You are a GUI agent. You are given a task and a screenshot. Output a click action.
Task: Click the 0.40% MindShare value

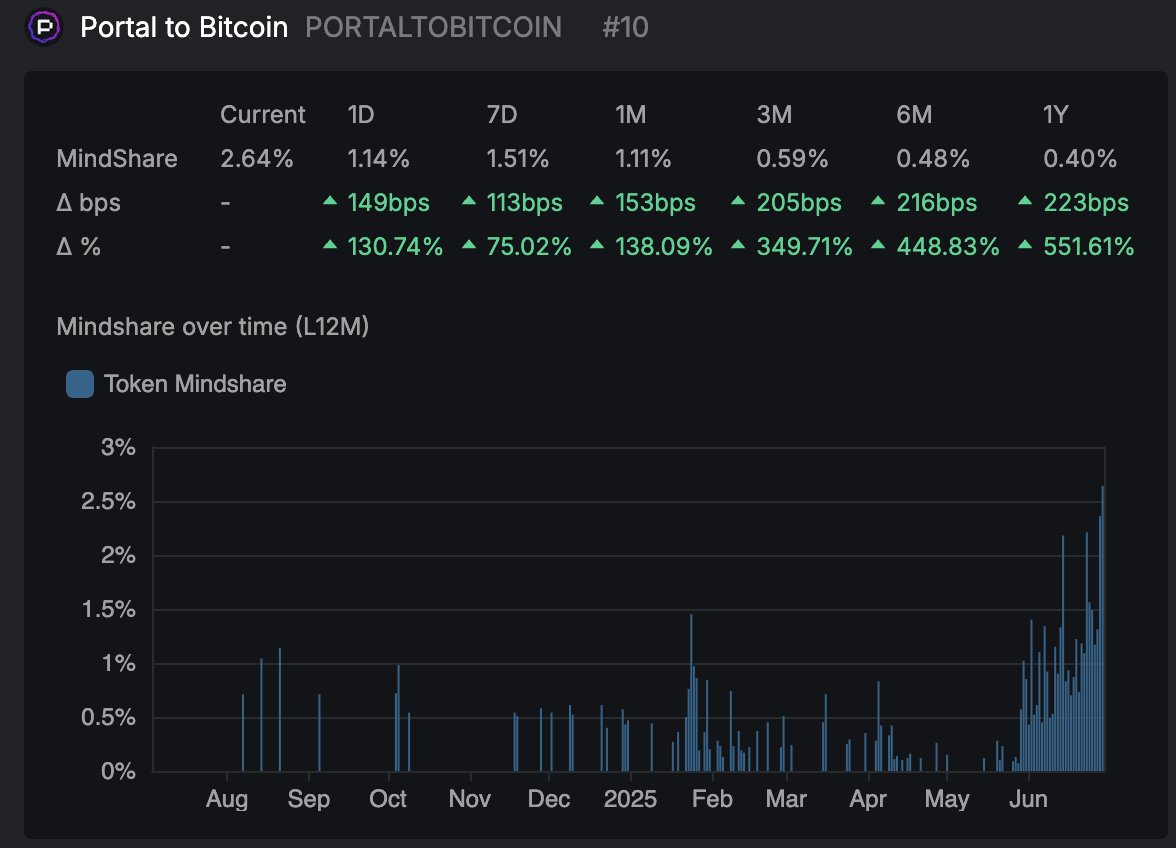(x=1080, y=158)
